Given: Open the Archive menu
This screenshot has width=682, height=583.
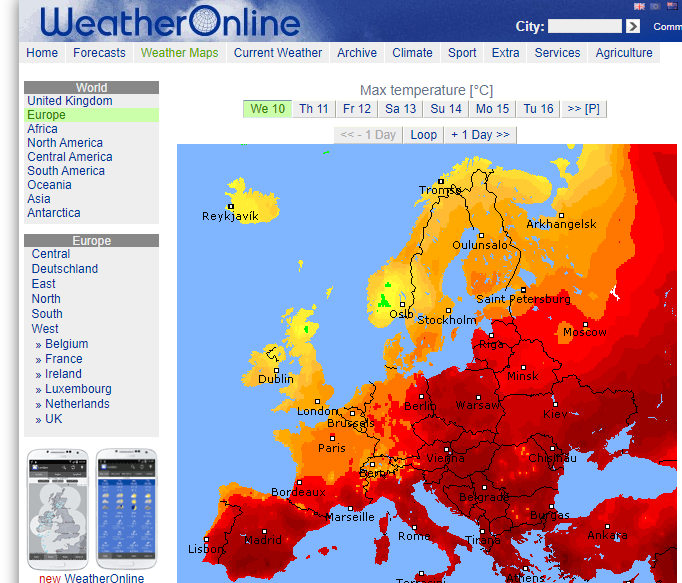Looking at the screenshot, I should (357, 53).
